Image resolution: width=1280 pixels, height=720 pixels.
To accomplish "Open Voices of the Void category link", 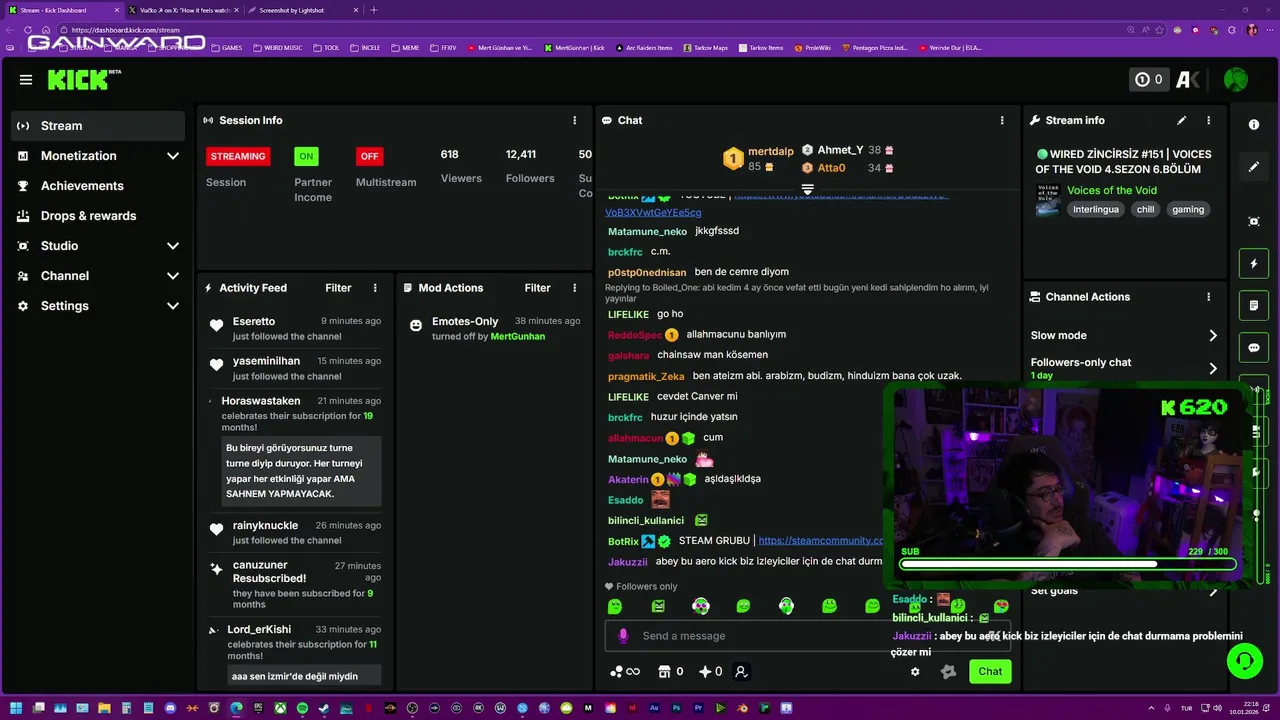I will point(1112,191).
